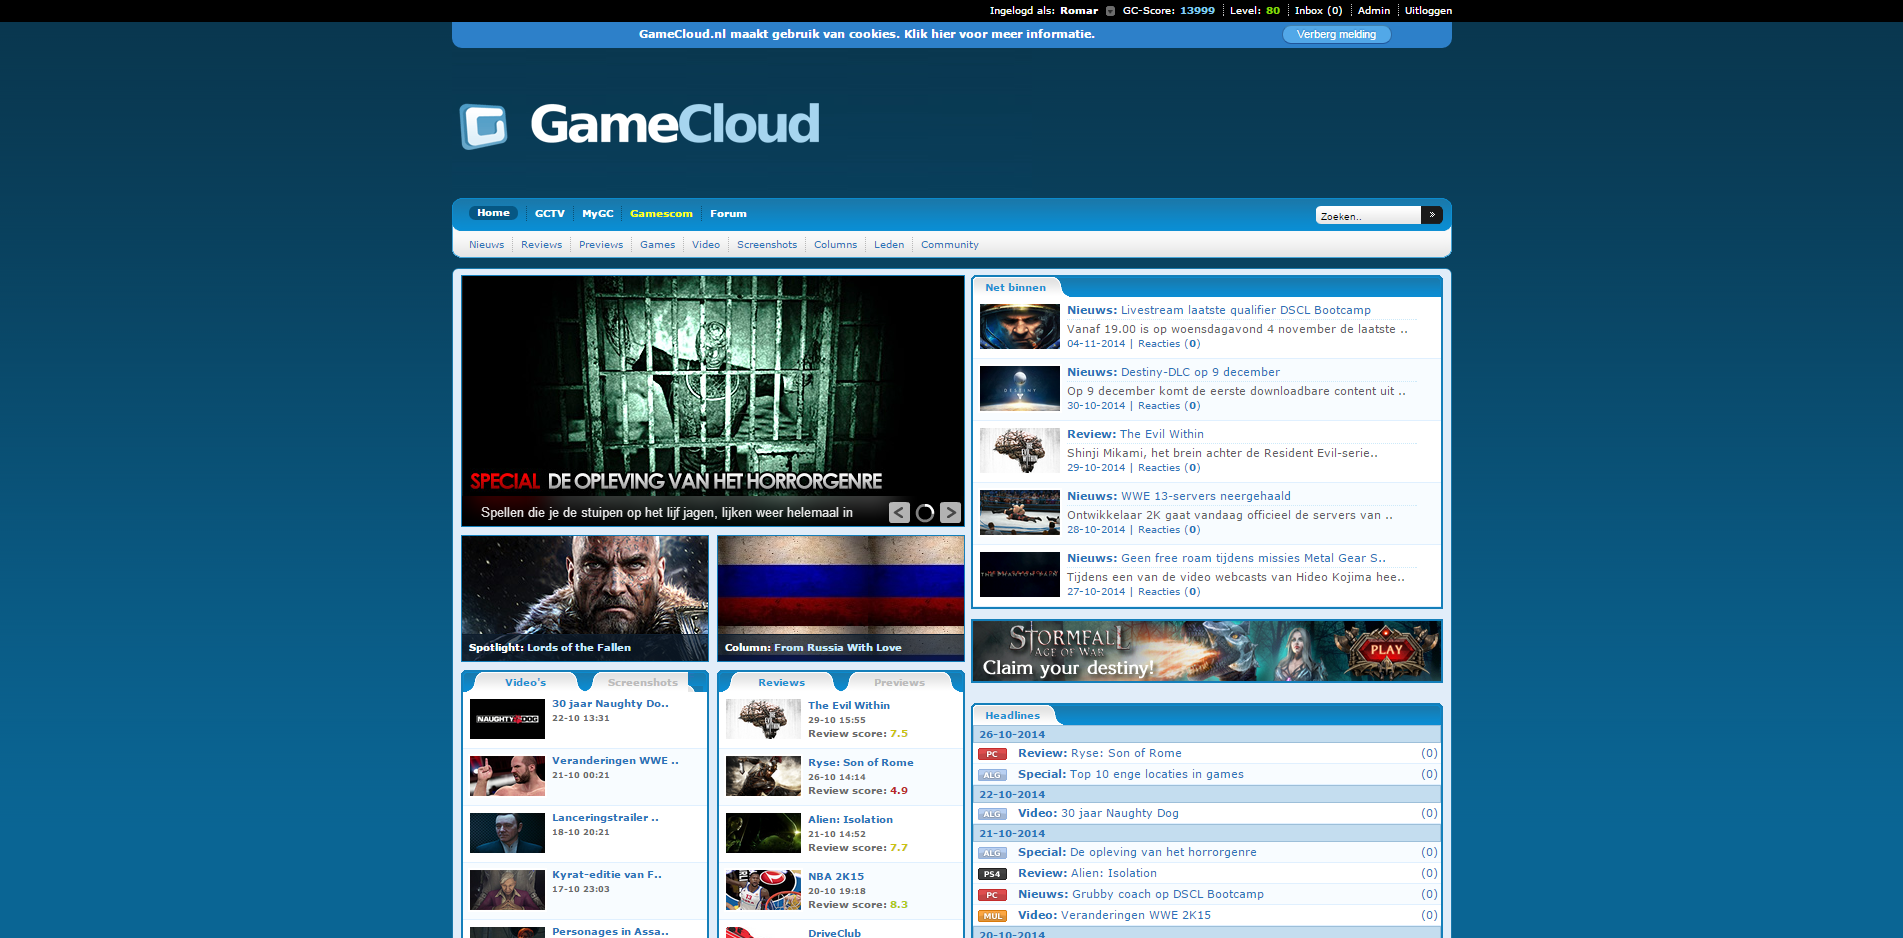Open Column: From Russia With Love tile
Viewport: 1903px width, 938px height.
pos(841,598)
